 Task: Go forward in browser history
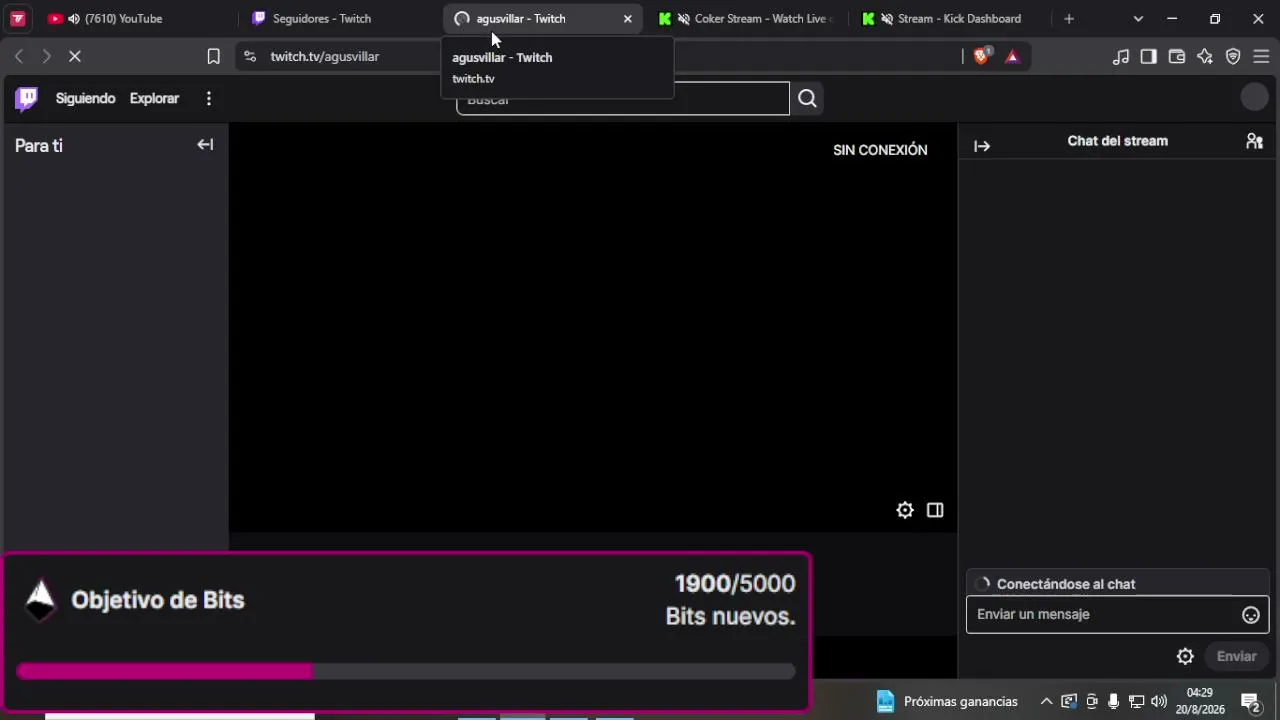[x=46, y=56]
